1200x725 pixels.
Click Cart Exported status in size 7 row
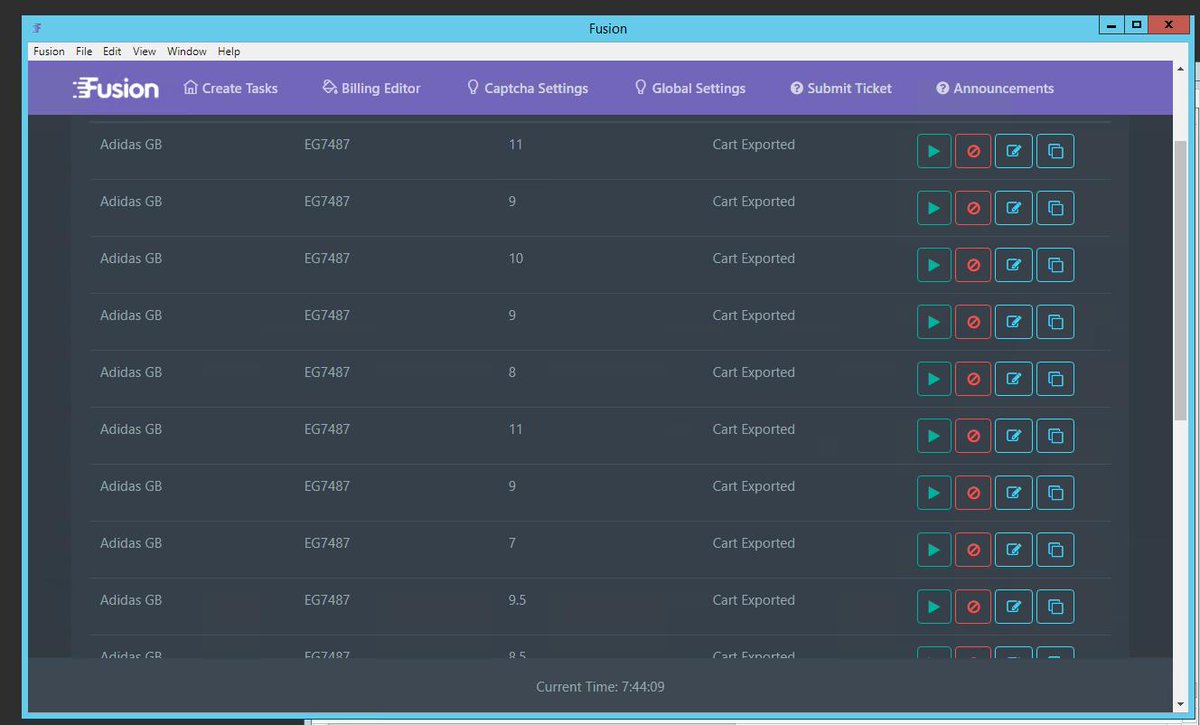(754, 543)
